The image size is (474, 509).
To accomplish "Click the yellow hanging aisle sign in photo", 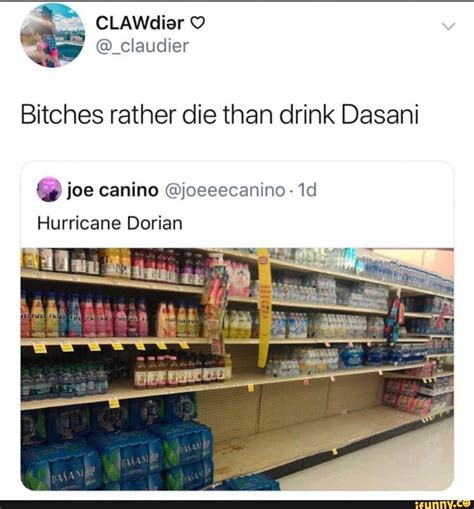I will [x=263, y=307].
